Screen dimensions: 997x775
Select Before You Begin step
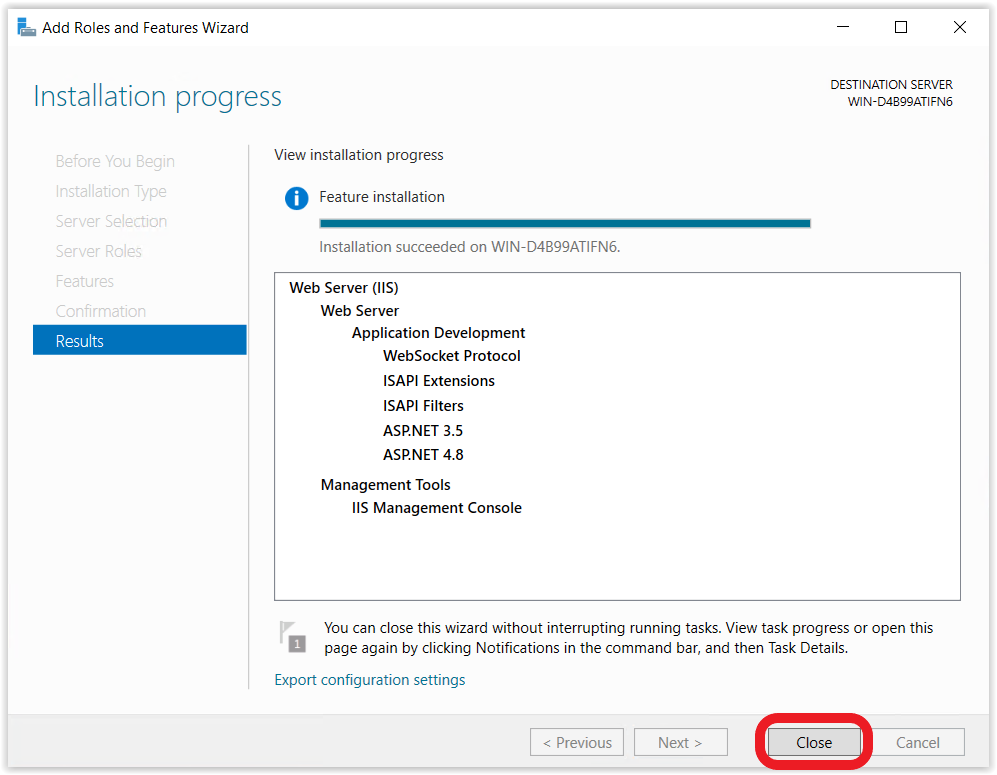[x=114, y=161]
